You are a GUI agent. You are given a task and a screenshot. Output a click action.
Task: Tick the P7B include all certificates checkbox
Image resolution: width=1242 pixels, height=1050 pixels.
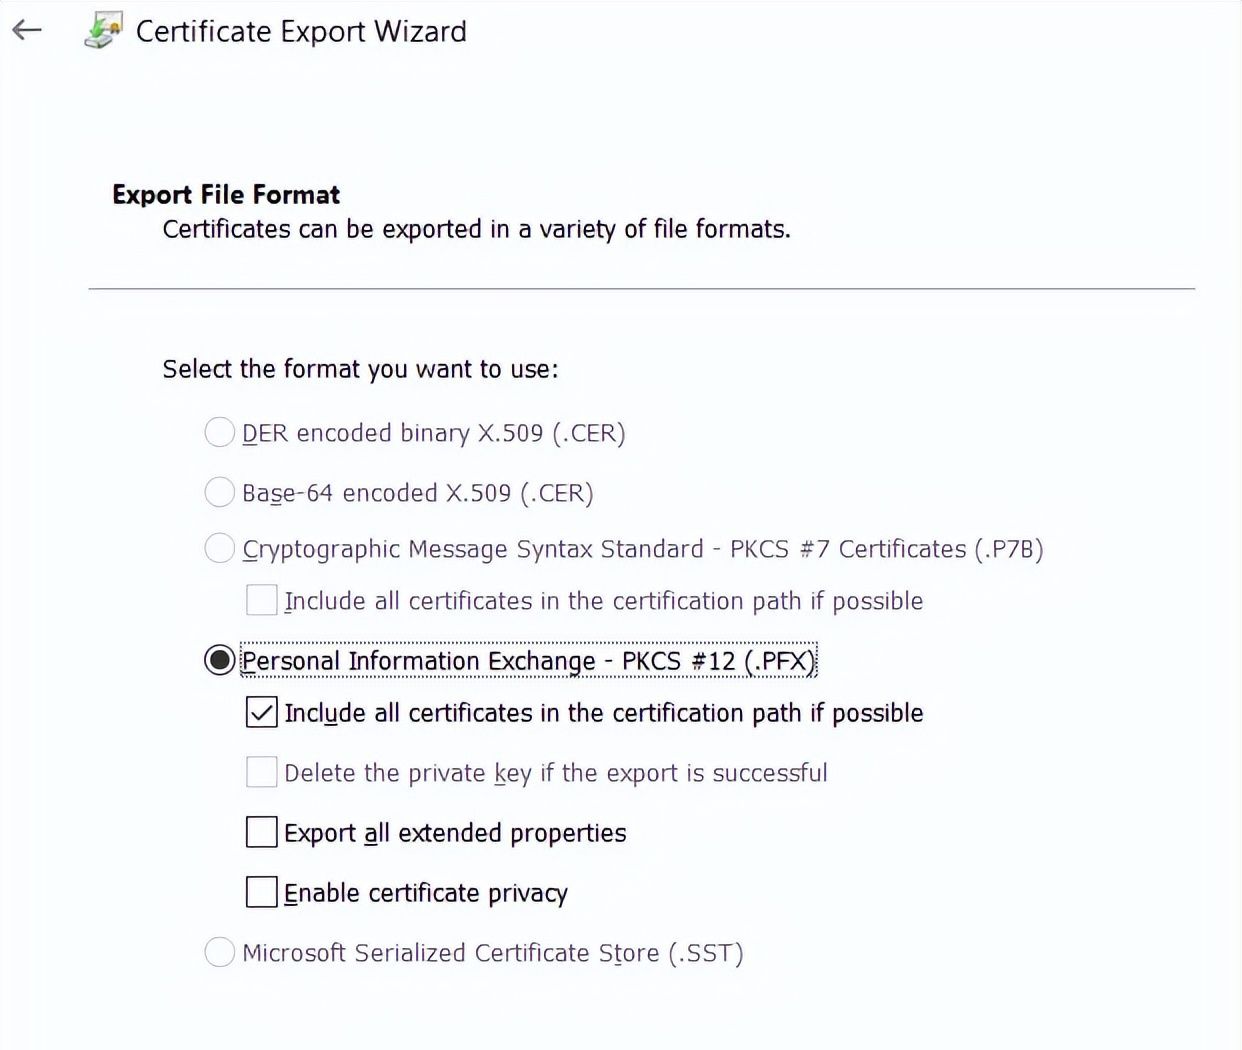pos(261,600)
